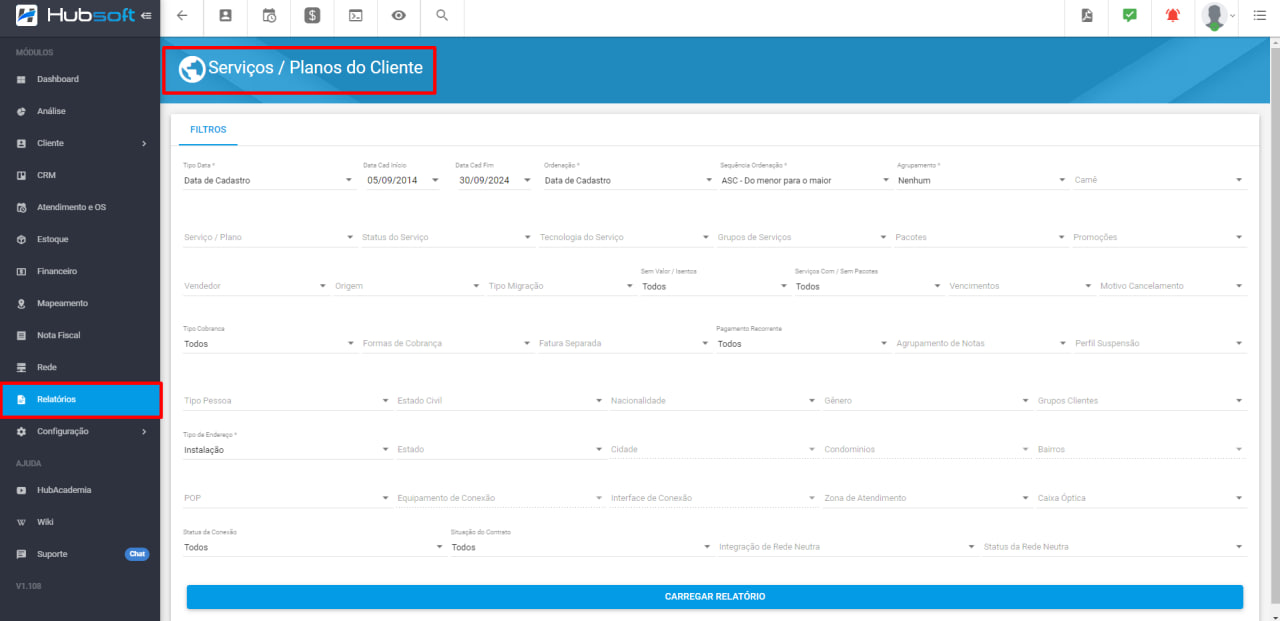Click the back arrow in top toolbar
Image resolution: width=1280 pixels, height=621 pixels.
[x=181, y=15]
